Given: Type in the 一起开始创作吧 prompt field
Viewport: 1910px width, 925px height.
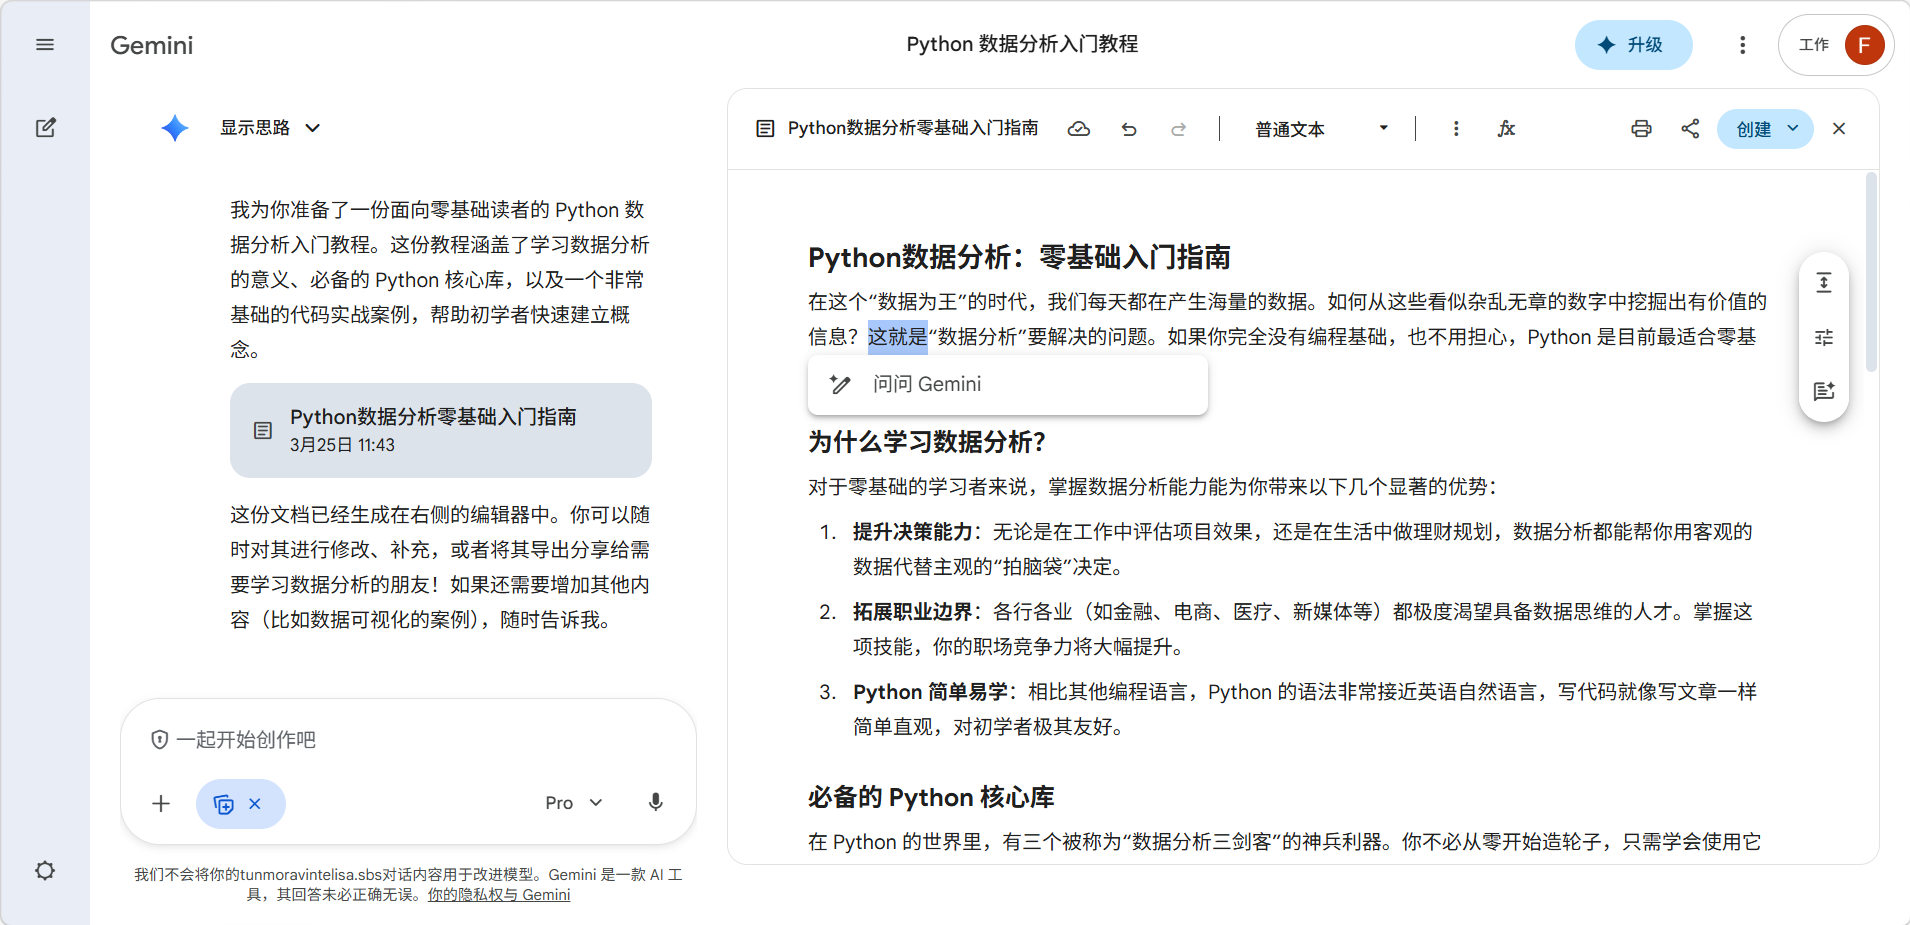Looking at the screenshot, I should tap(400, 740).
